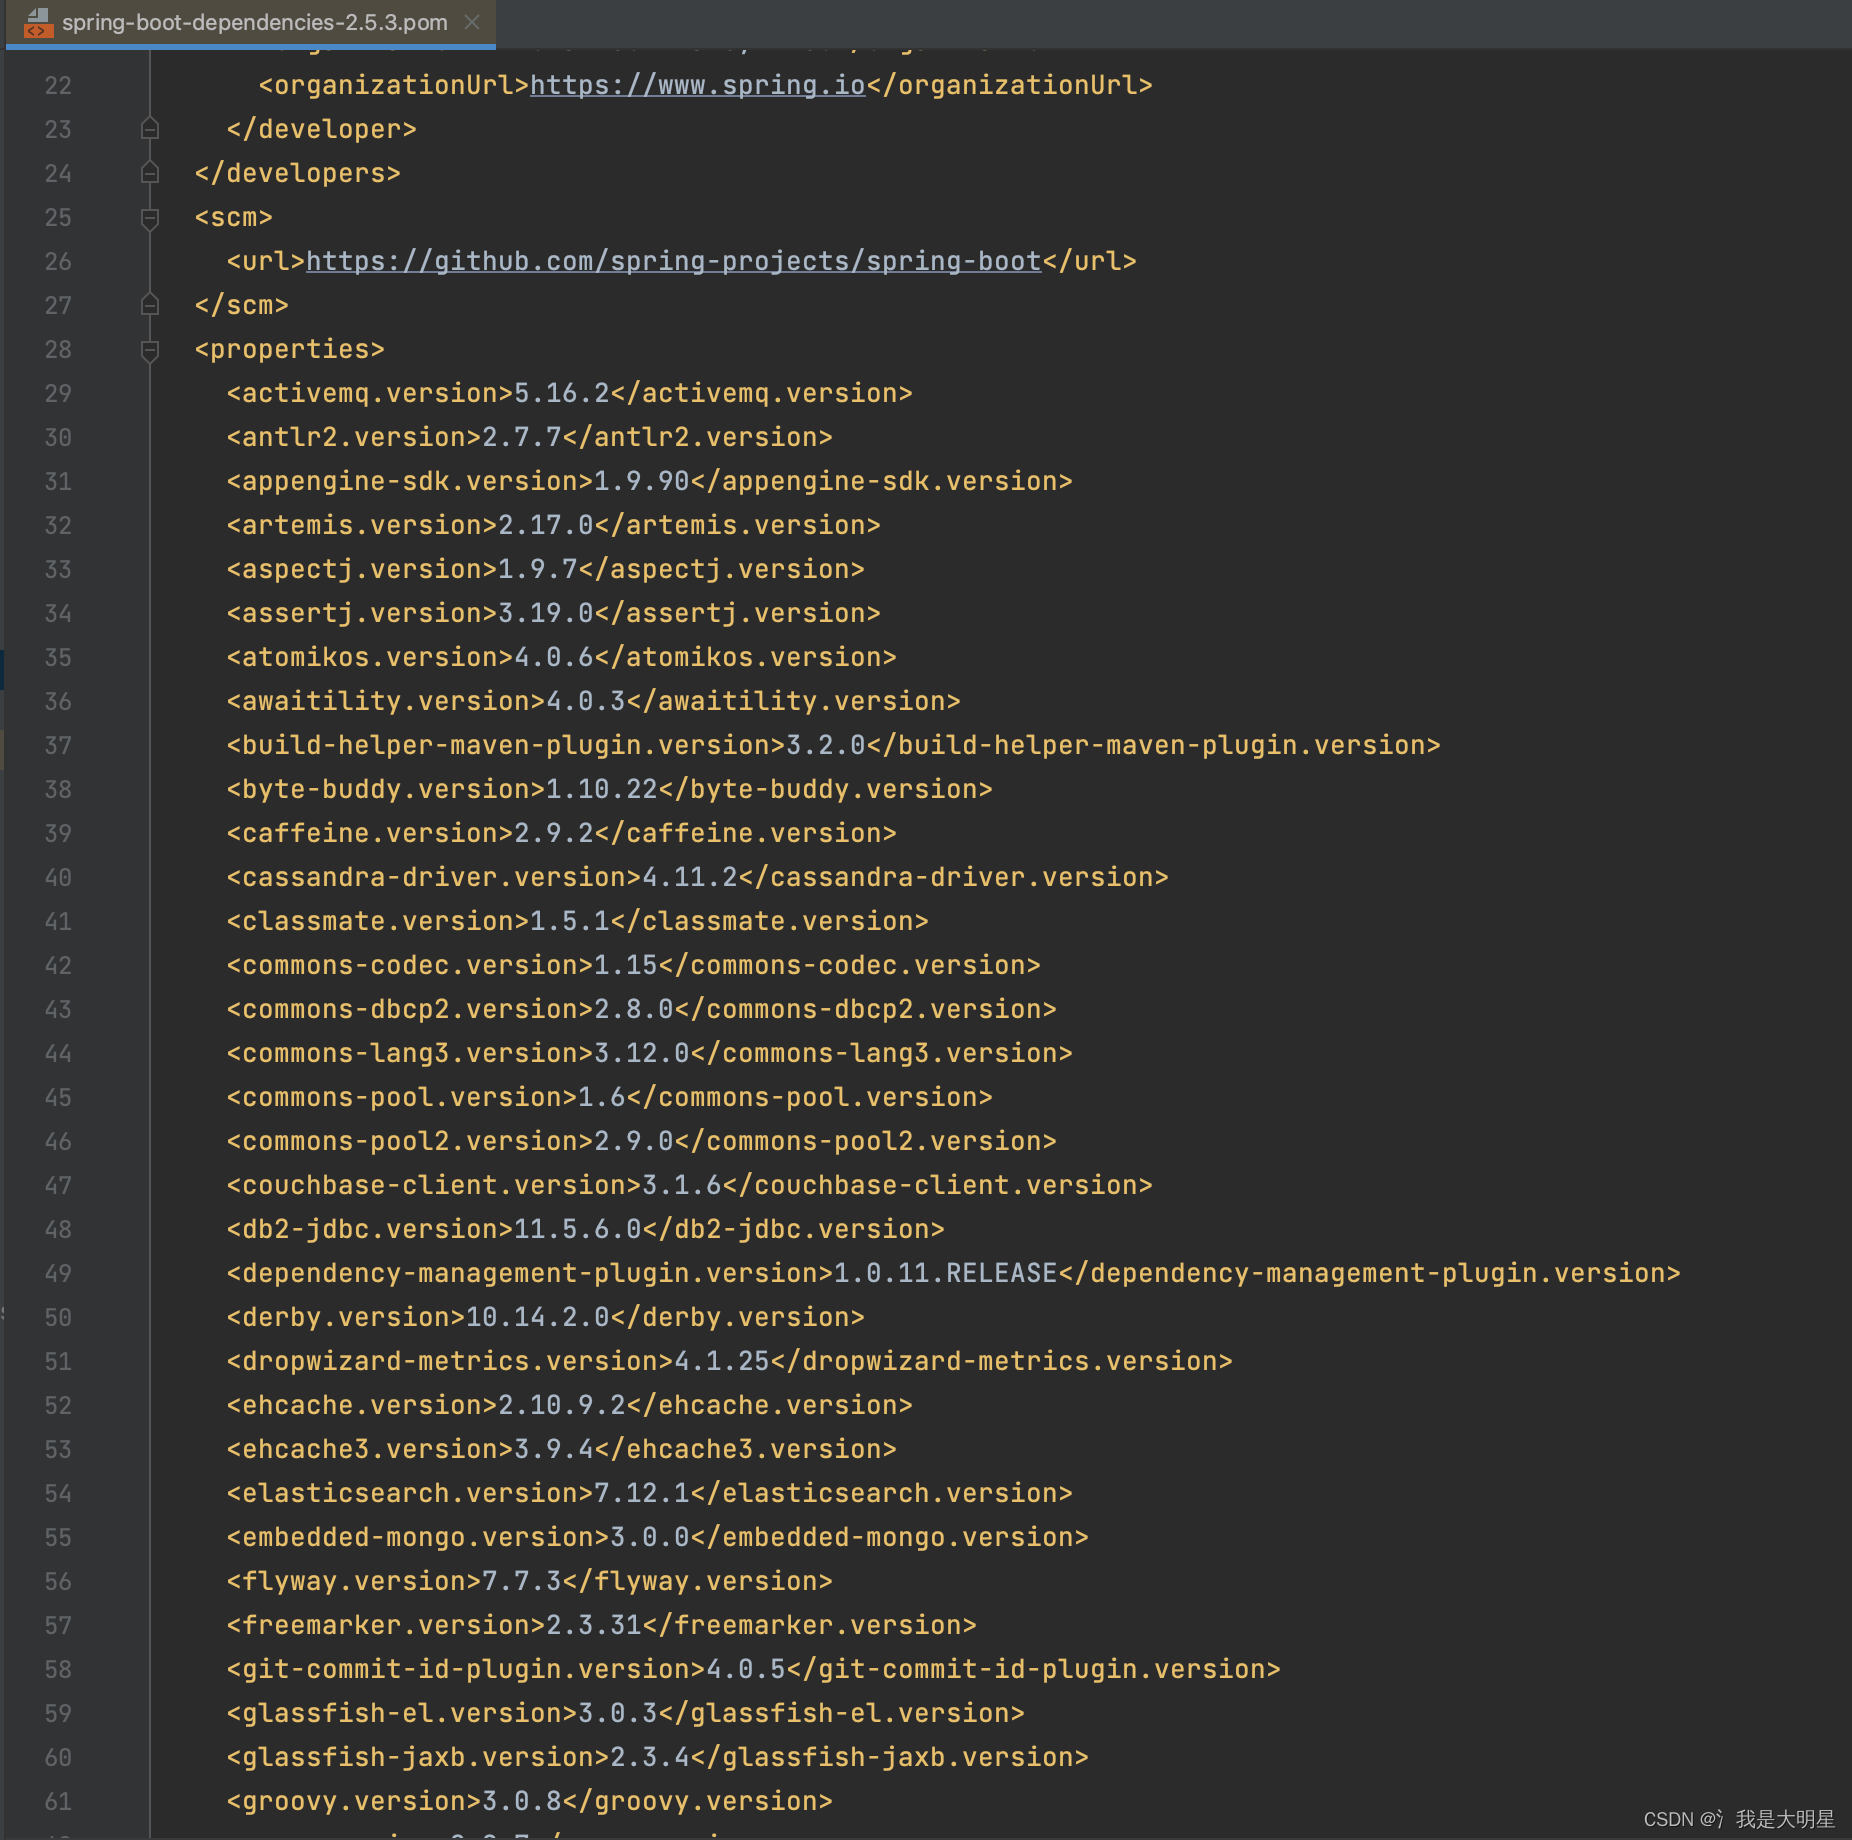Click freemarker.version value 2.3.31
This screenshot has height=1840, width=1852.
pos(594,1625)
